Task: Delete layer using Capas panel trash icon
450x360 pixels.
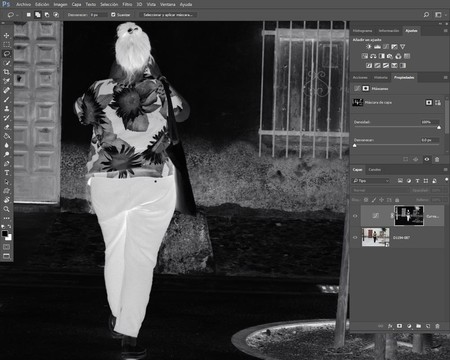Action: [x=438, y=326]
